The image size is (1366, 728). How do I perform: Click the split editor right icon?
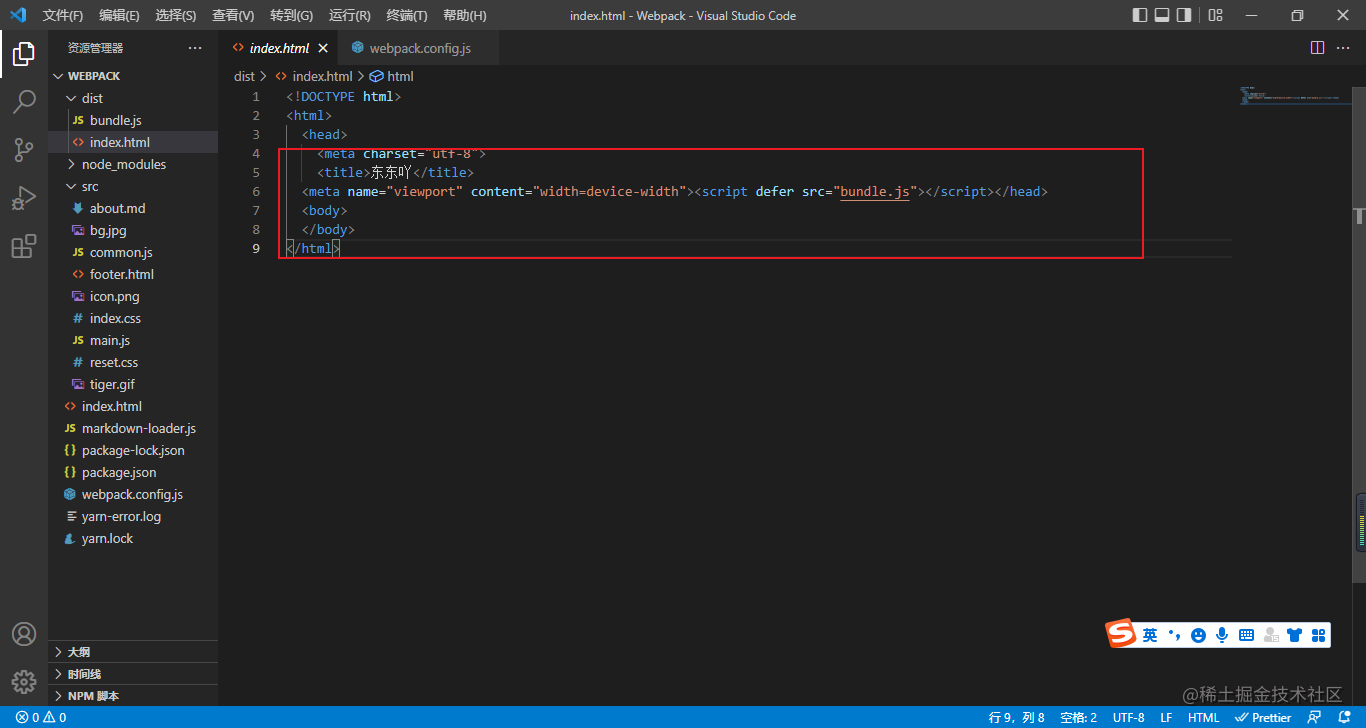[1318, 48]
